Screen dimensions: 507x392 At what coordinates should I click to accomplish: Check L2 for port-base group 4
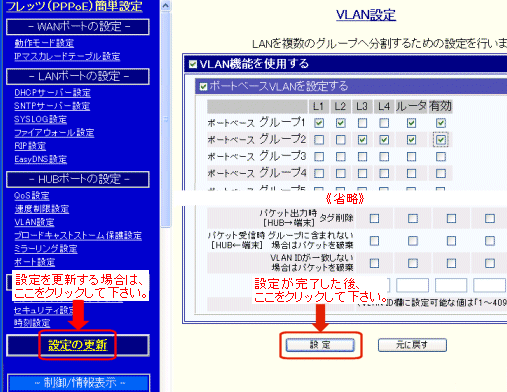(341, 173)
